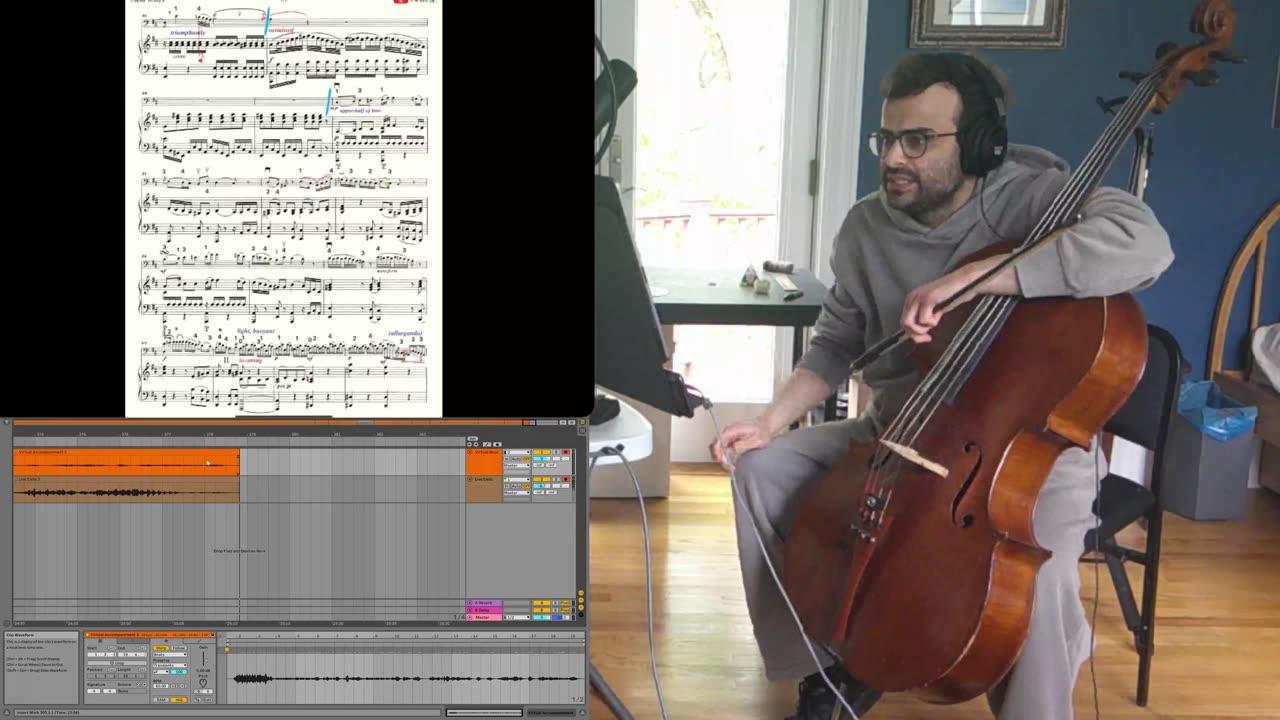Click the Follow button in clip view
This screenshot has width=1280, height=720.
coord(179,648)
